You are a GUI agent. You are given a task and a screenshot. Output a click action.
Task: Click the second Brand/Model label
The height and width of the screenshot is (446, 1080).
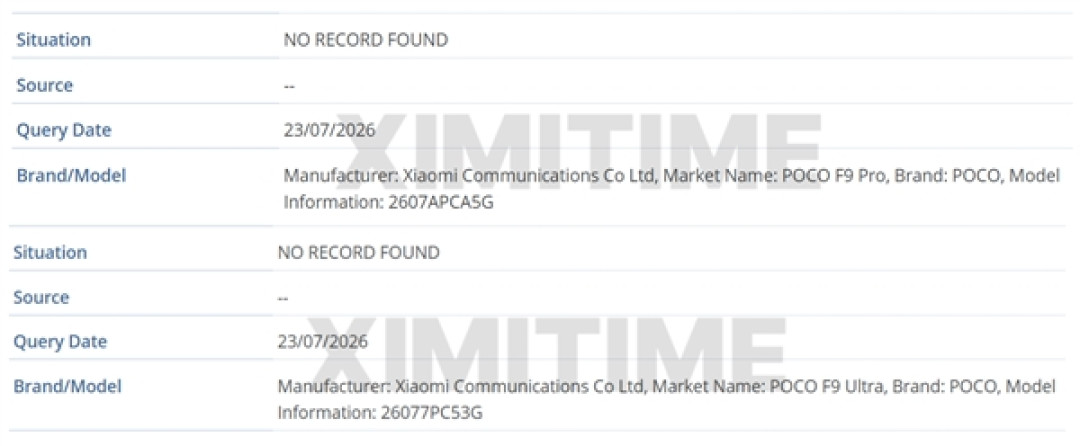click(68, 387)
